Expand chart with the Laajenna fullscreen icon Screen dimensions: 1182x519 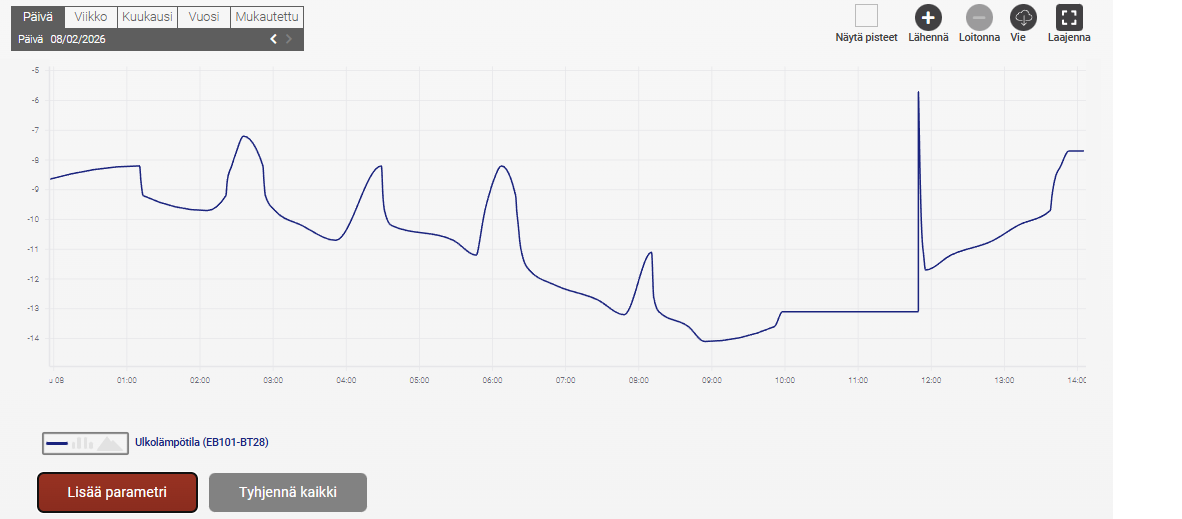click(1070, 17)
